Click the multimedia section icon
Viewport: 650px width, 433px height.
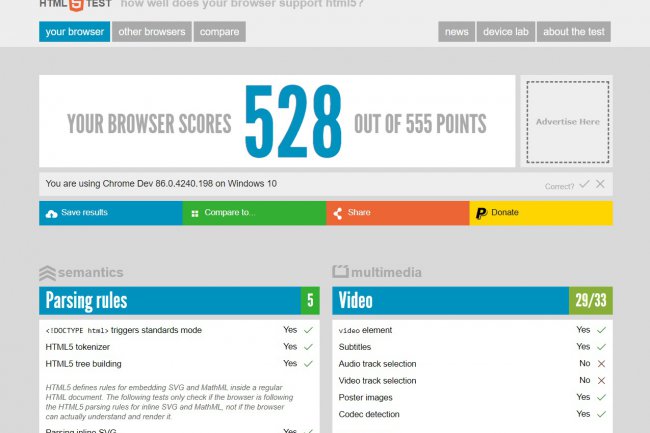pos(340,272)
